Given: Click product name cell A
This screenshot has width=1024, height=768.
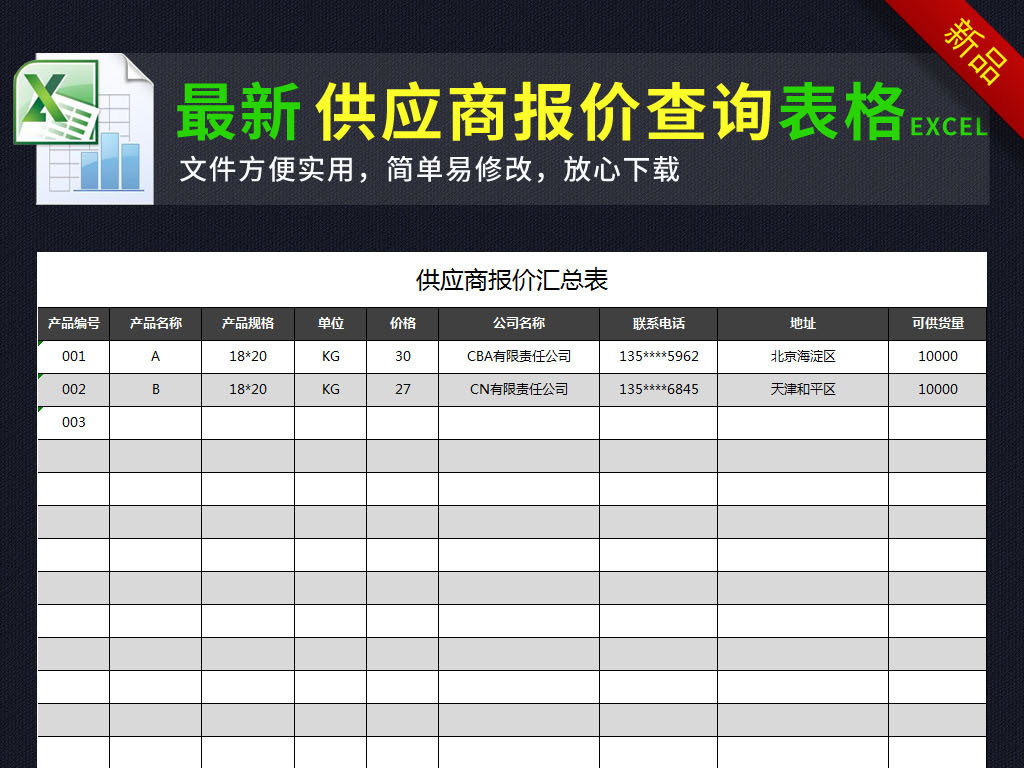Looking at the screenshot, I should coord(155,357).
